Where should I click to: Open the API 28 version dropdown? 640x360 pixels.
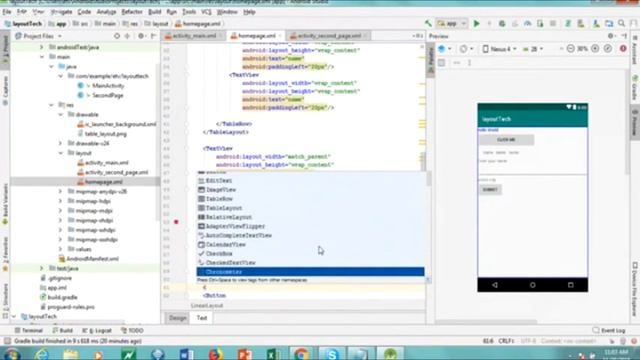[x=533, y=49]
